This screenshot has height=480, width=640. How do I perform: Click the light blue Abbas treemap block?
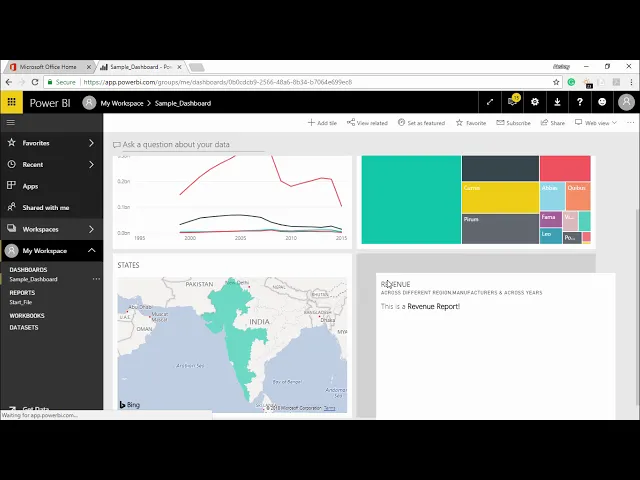[552, 196]
